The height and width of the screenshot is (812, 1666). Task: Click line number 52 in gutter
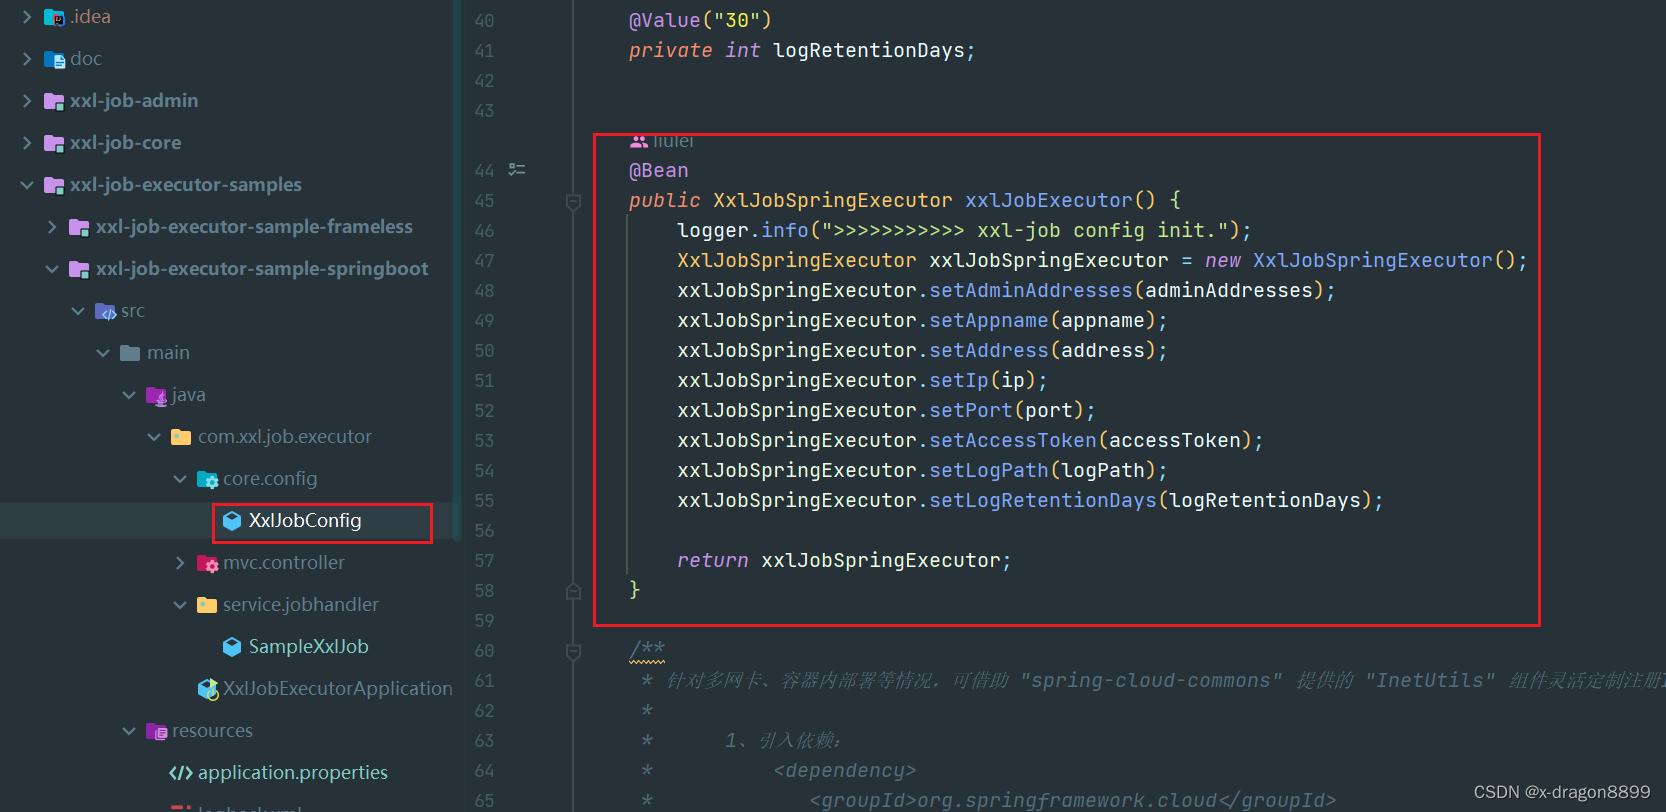click(x=484, y=411)
